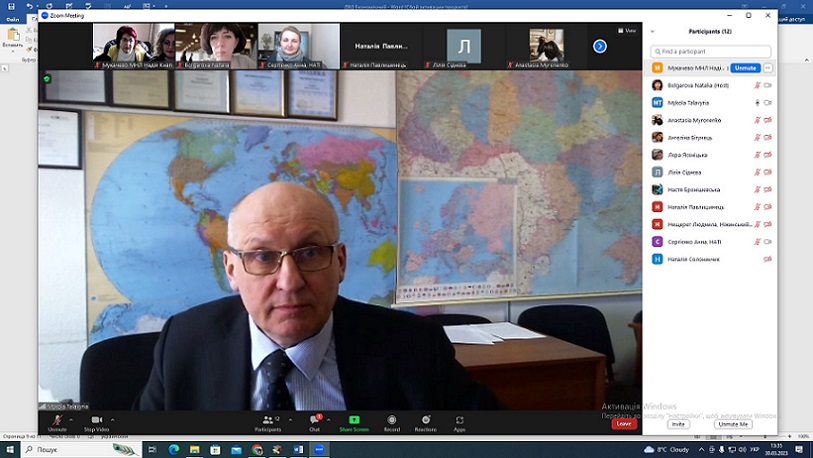The height and width of the screenshot is (458, 813).
Task: Open video options arrow beside Stop Video
Action: click(x=113, y=420)
